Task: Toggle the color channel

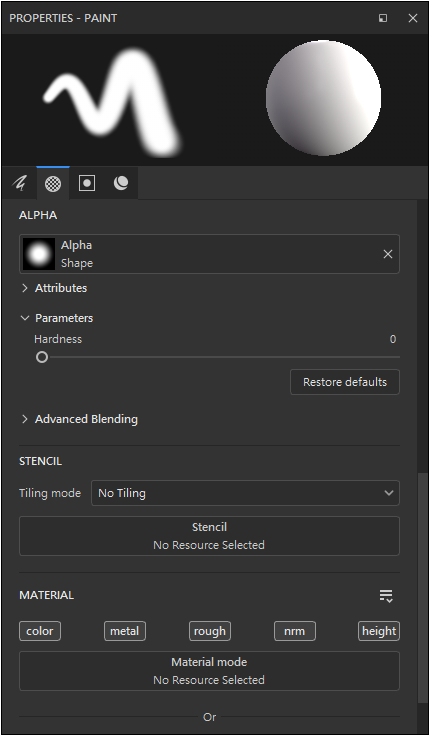Action: (40, 631)
